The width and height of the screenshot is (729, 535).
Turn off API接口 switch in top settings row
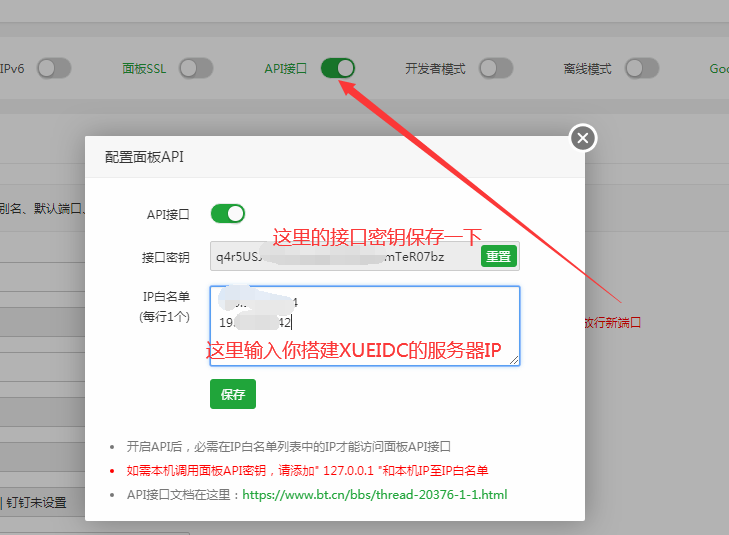pyautogui.click(x=338, y=68)
